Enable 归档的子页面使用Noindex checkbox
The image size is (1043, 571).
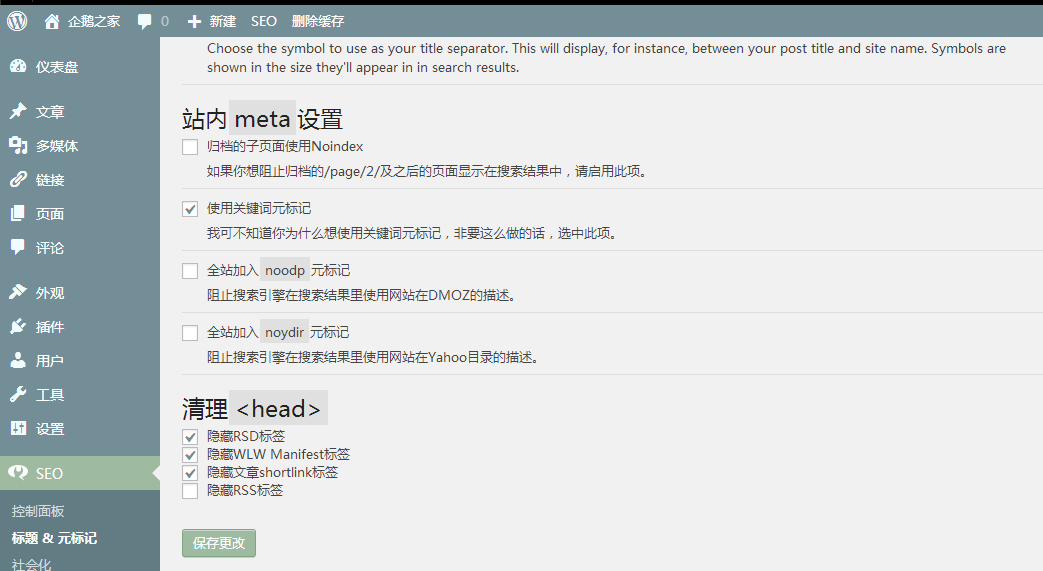(x=190, y=147)
